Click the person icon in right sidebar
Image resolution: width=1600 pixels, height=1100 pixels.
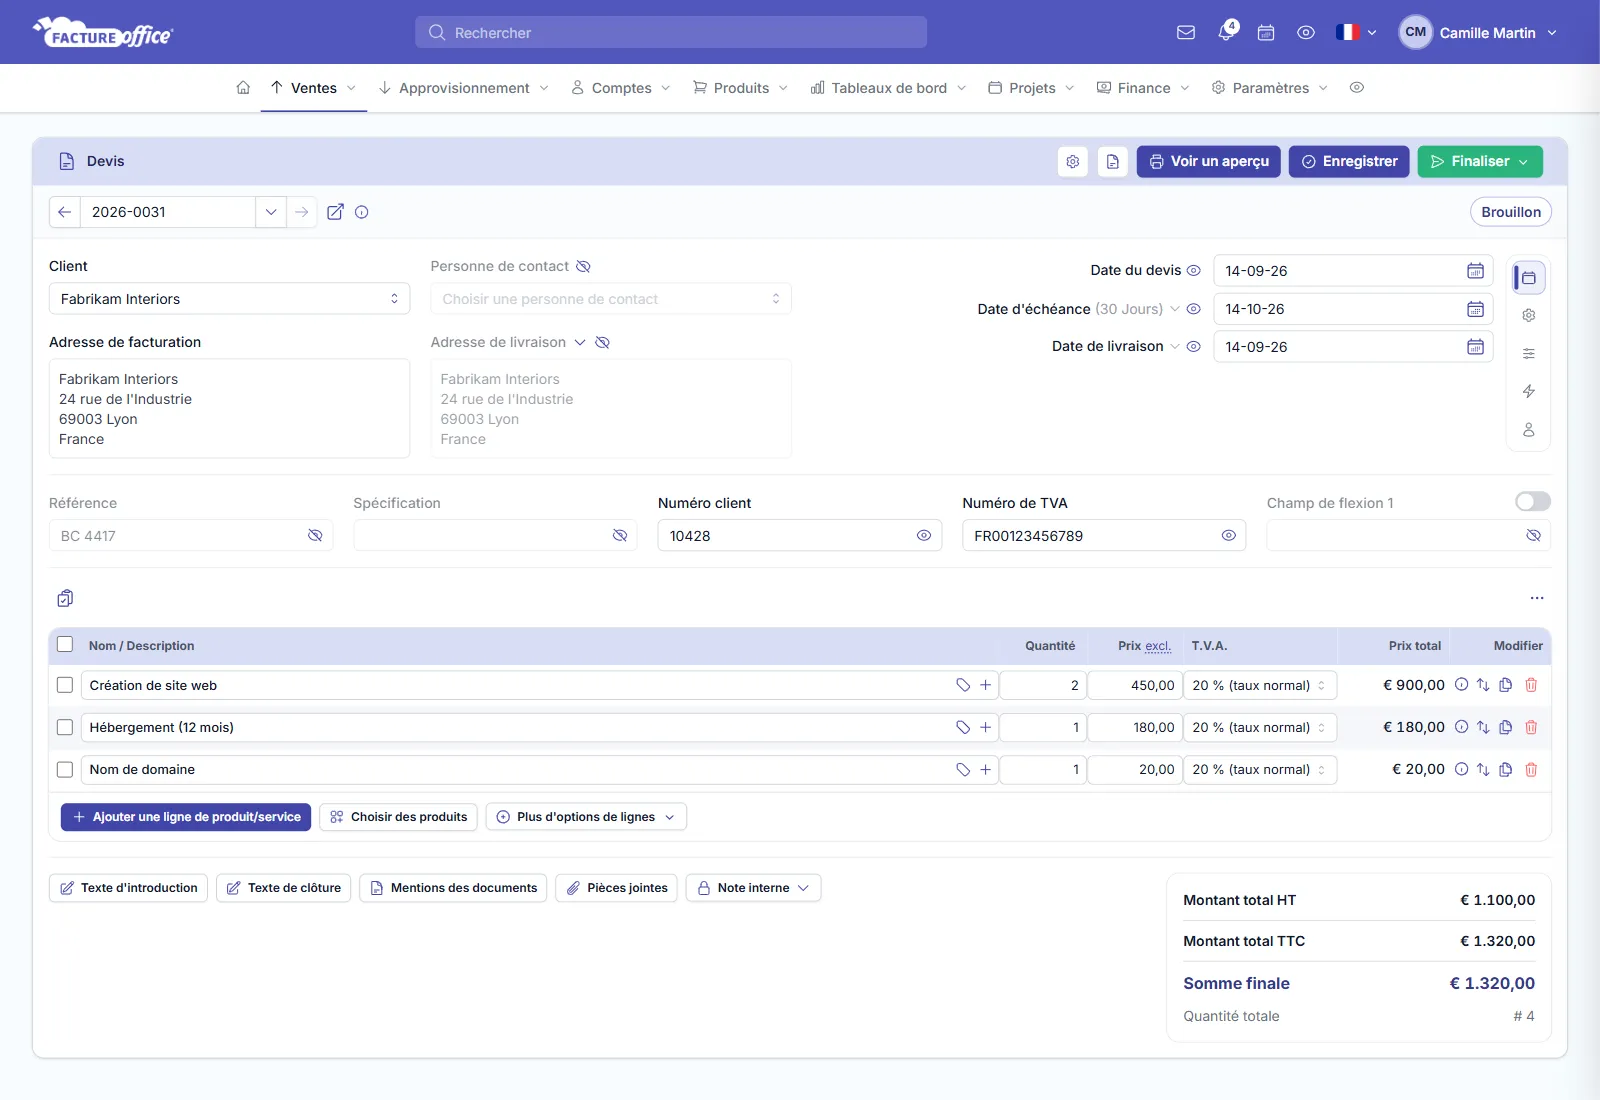(x=1529, y=429)
